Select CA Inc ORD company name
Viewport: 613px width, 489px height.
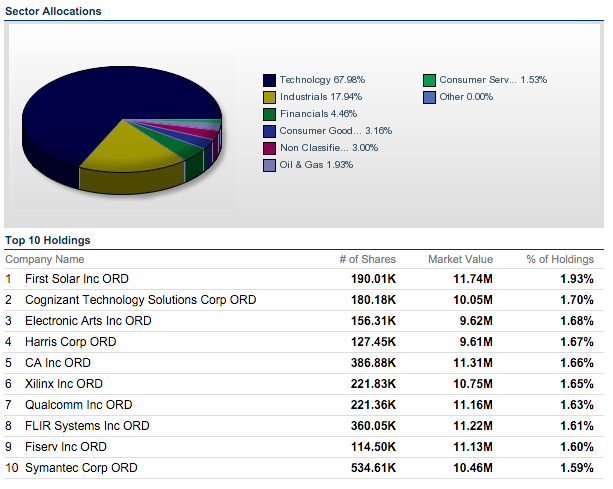[x=57, y=363]
